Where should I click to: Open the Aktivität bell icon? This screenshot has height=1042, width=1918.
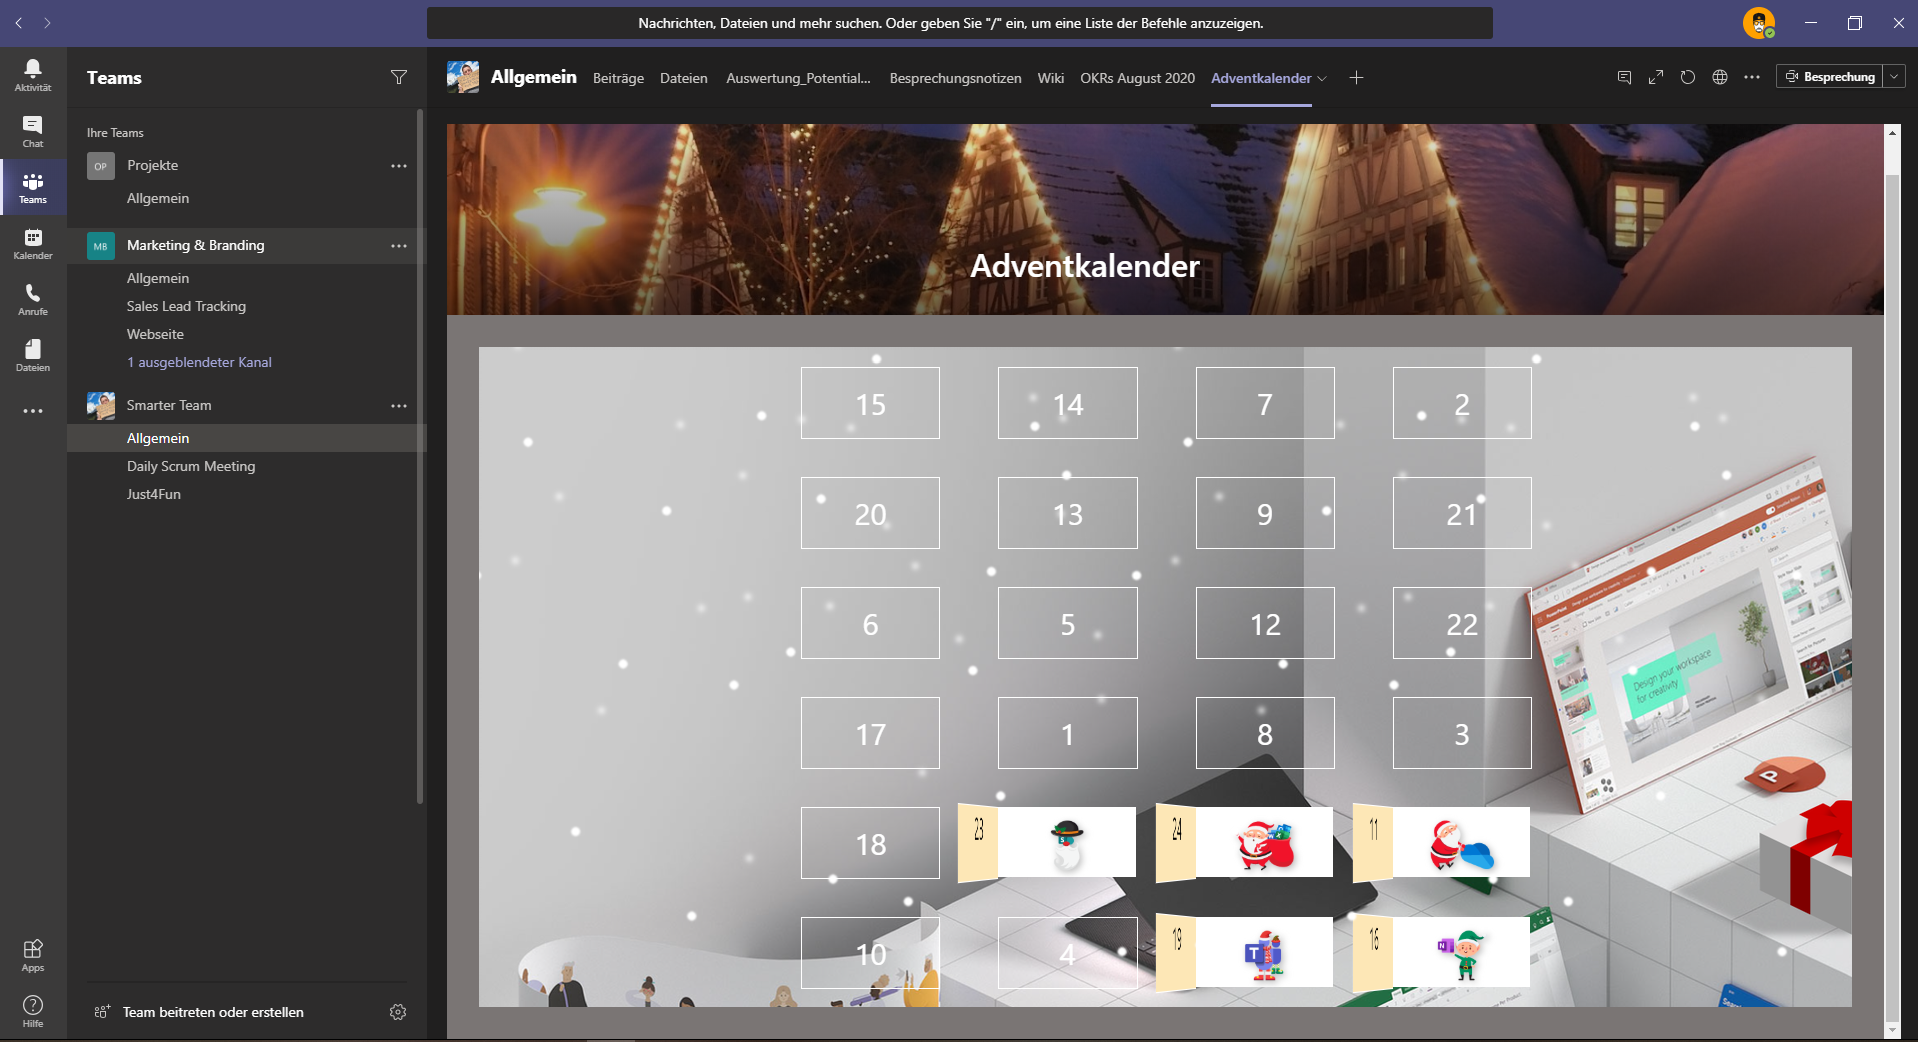(33, 74)
